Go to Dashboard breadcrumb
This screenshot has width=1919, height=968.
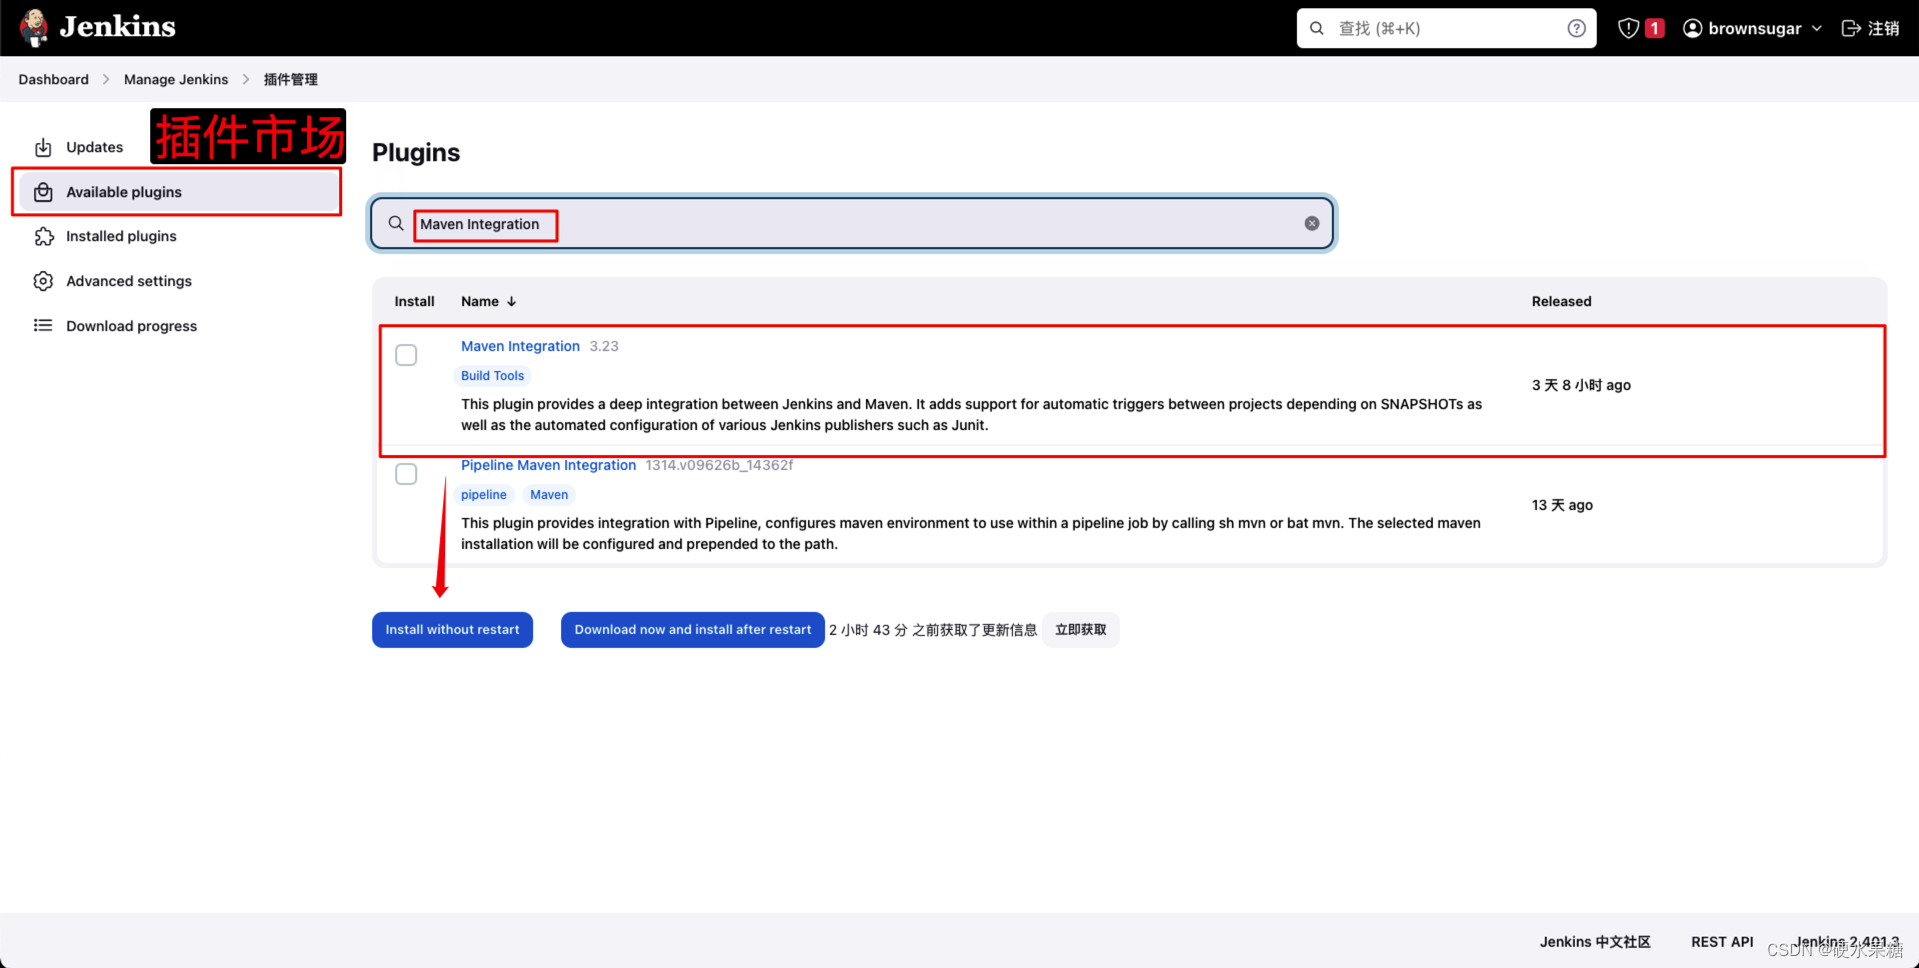(x=53, y=79)
